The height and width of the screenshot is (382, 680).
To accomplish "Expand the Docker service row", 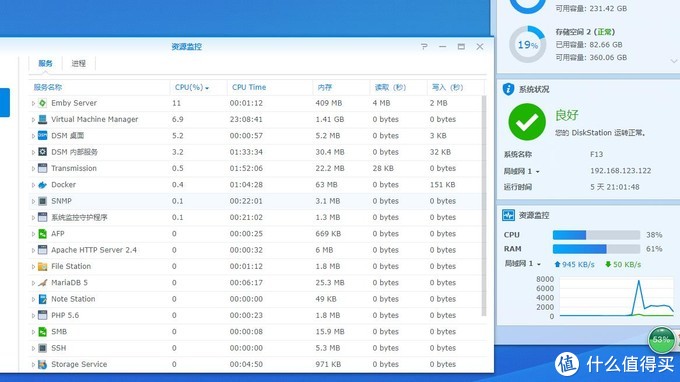I will [33, 185].
